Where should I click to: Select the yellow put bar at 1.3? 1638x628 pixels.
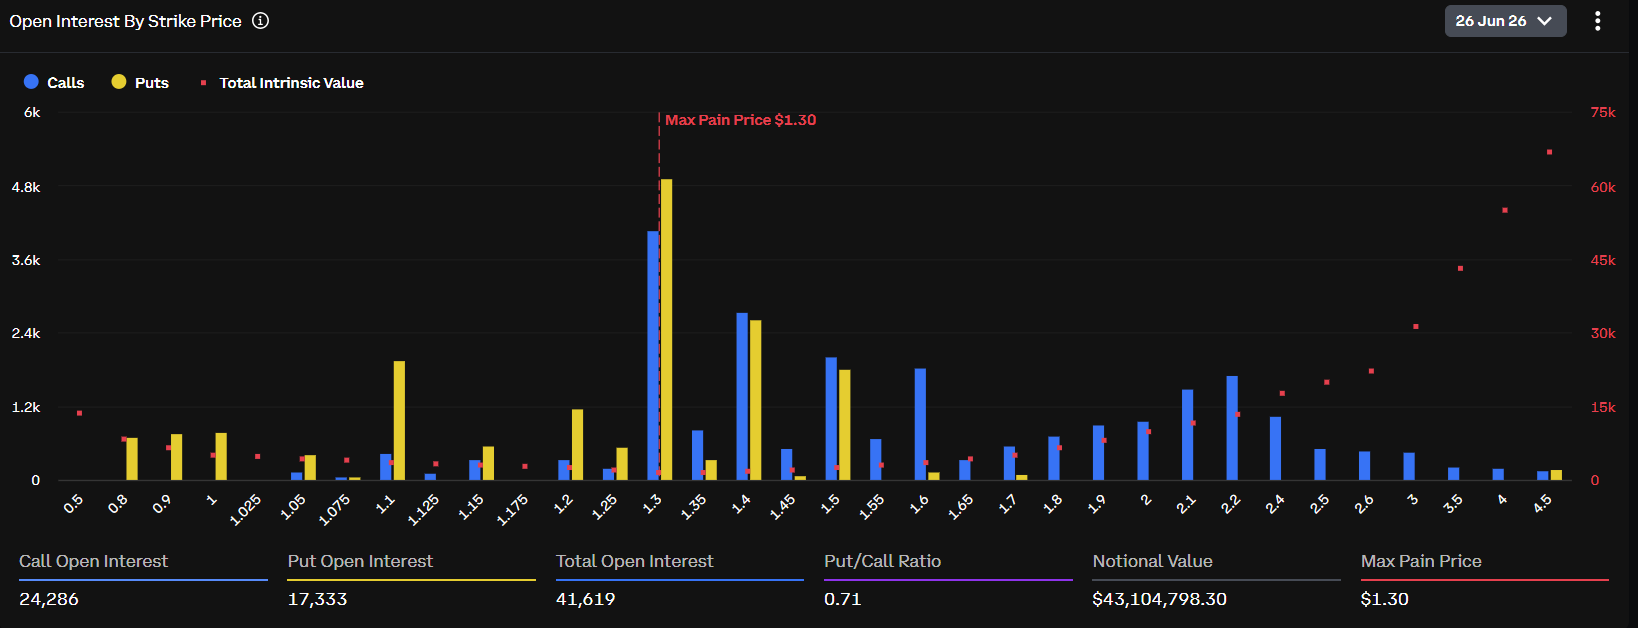[666, 330]
